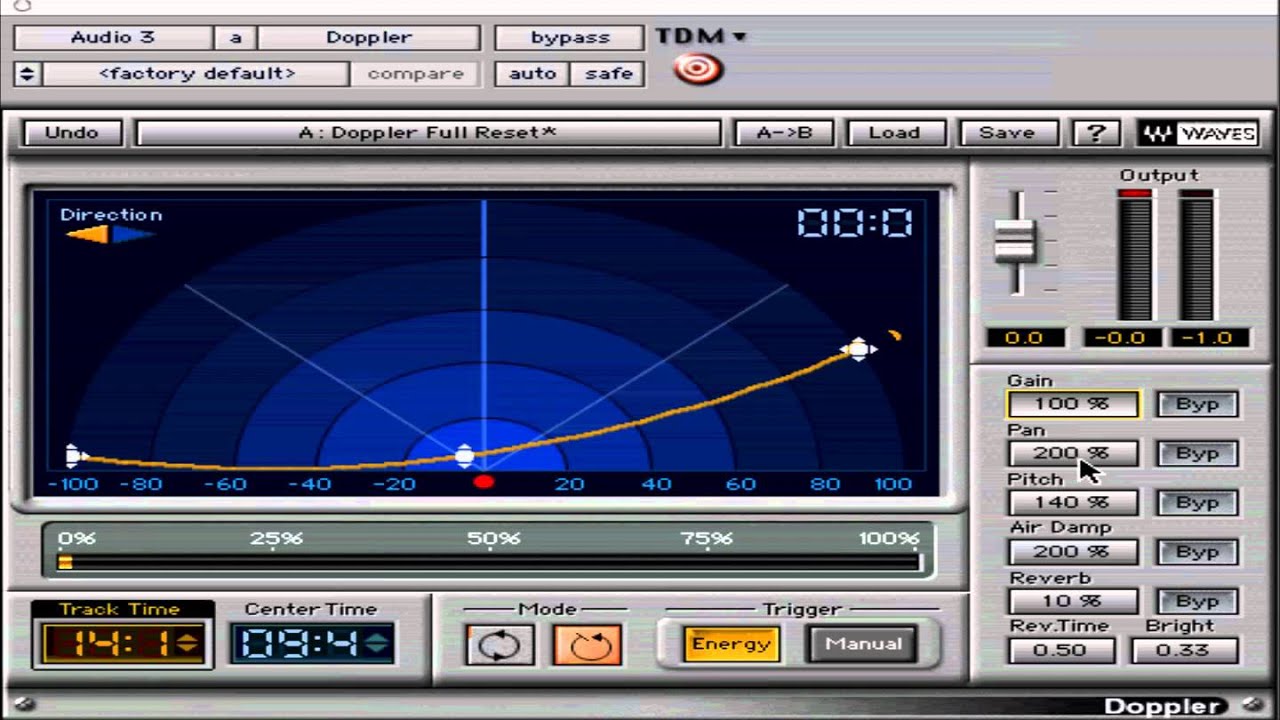Click the left meter -0.0 peak readout
The width and height of the screenshot is (1280, 720).
[x=1120, y=338]
